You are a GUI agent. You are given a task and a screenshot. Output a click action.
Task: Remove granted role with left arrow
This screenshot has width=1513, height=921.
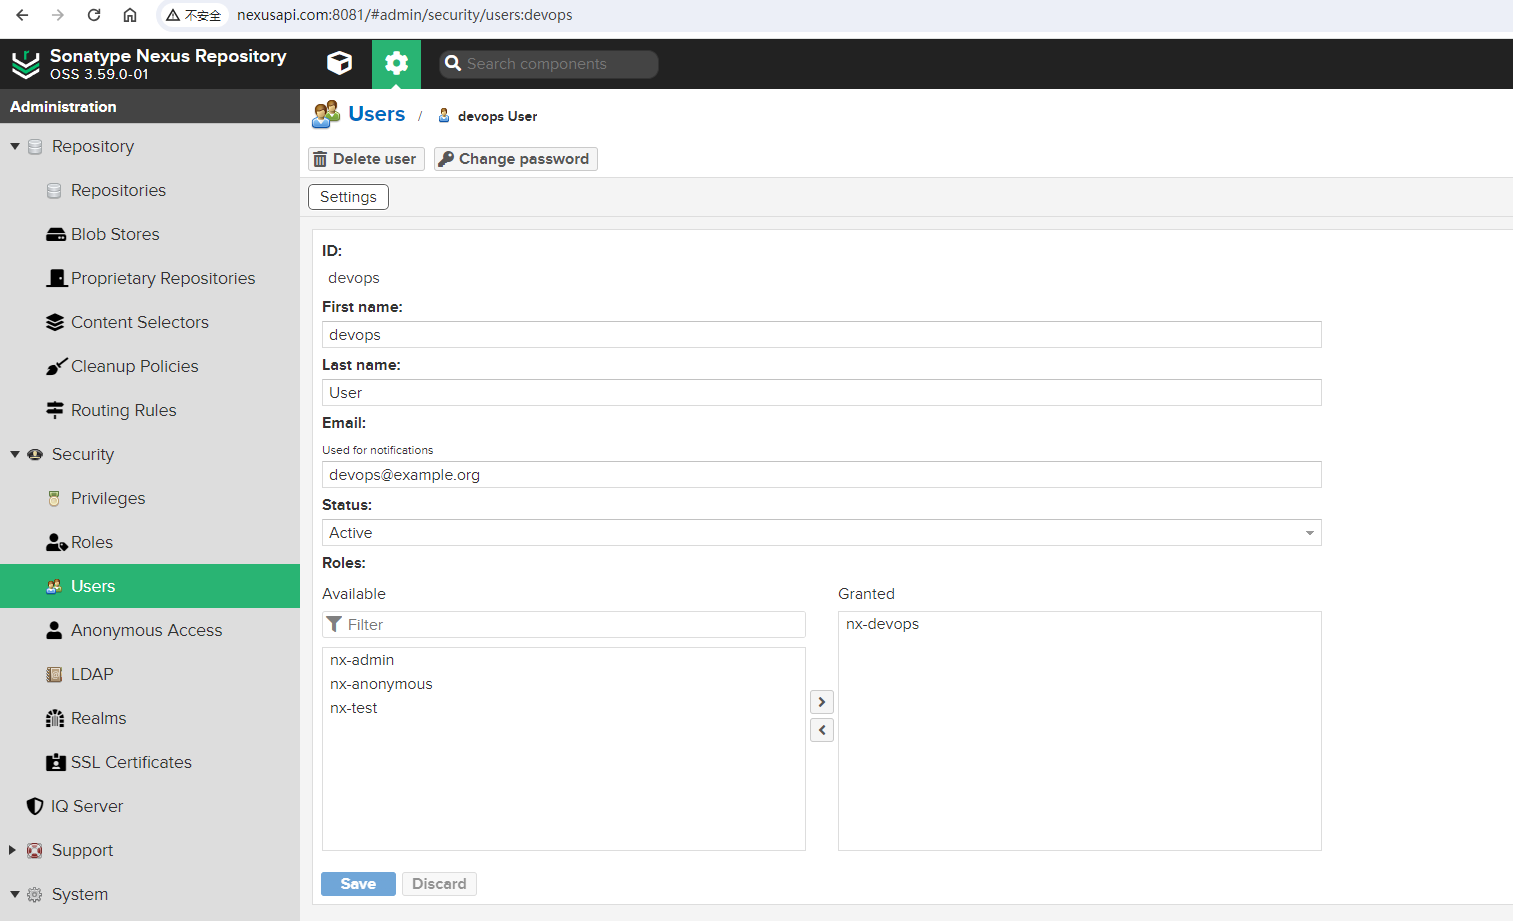click(822, 730)
